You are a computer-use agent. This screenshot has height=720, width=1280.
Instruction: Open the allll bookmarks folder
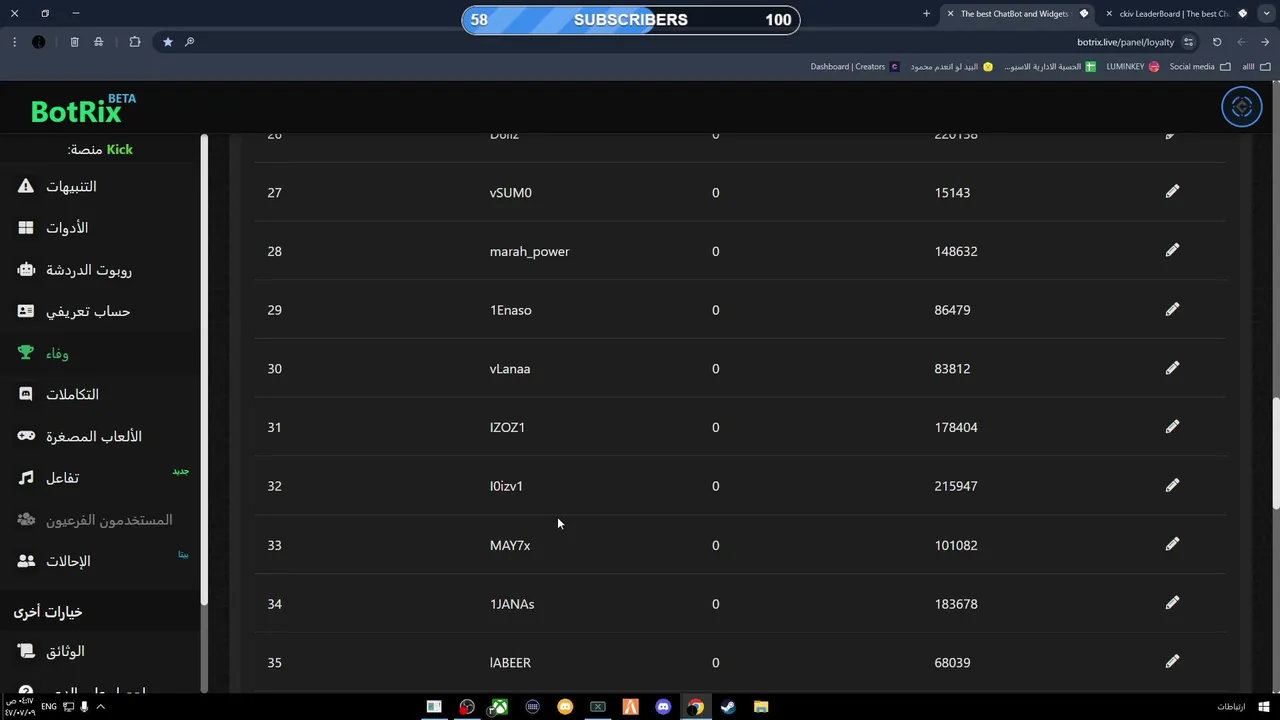point(1257,67)
